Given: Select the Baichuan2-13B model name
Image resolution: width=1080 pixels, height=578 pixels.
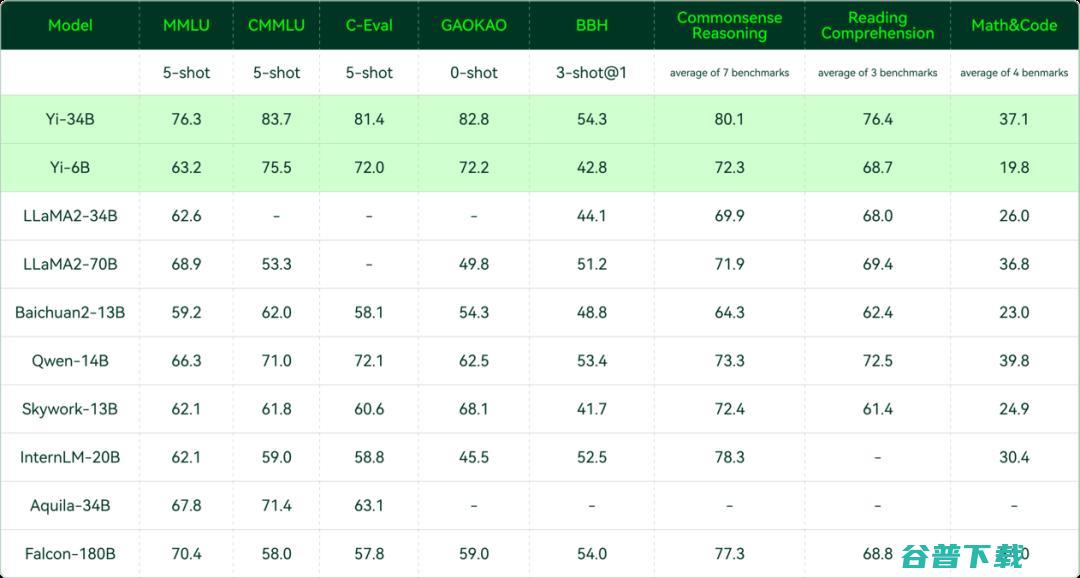Looking at the screenshot, I should pos(70,312).
